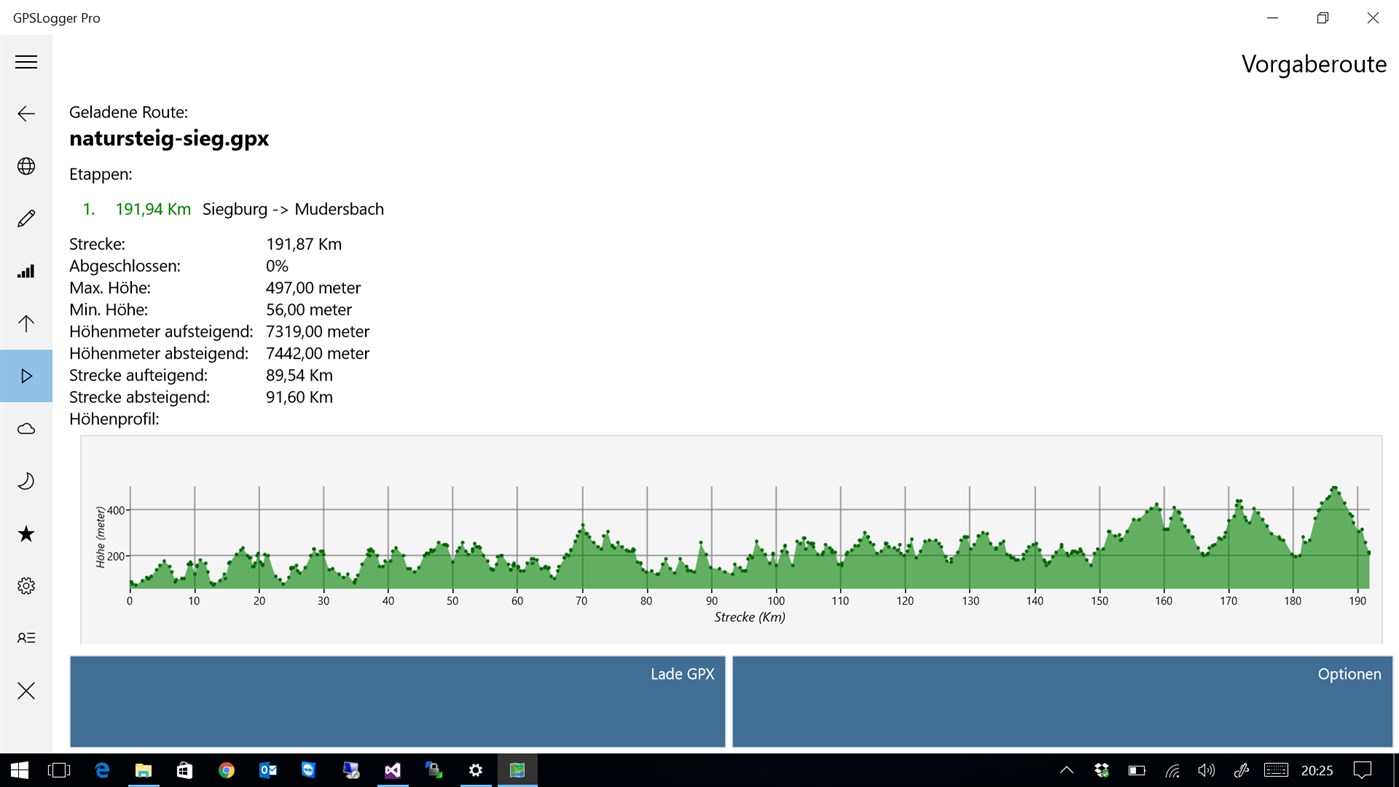Open favorites using the star icon
This screenshot has width=1399, height=787.
click(x=26, y=533)
